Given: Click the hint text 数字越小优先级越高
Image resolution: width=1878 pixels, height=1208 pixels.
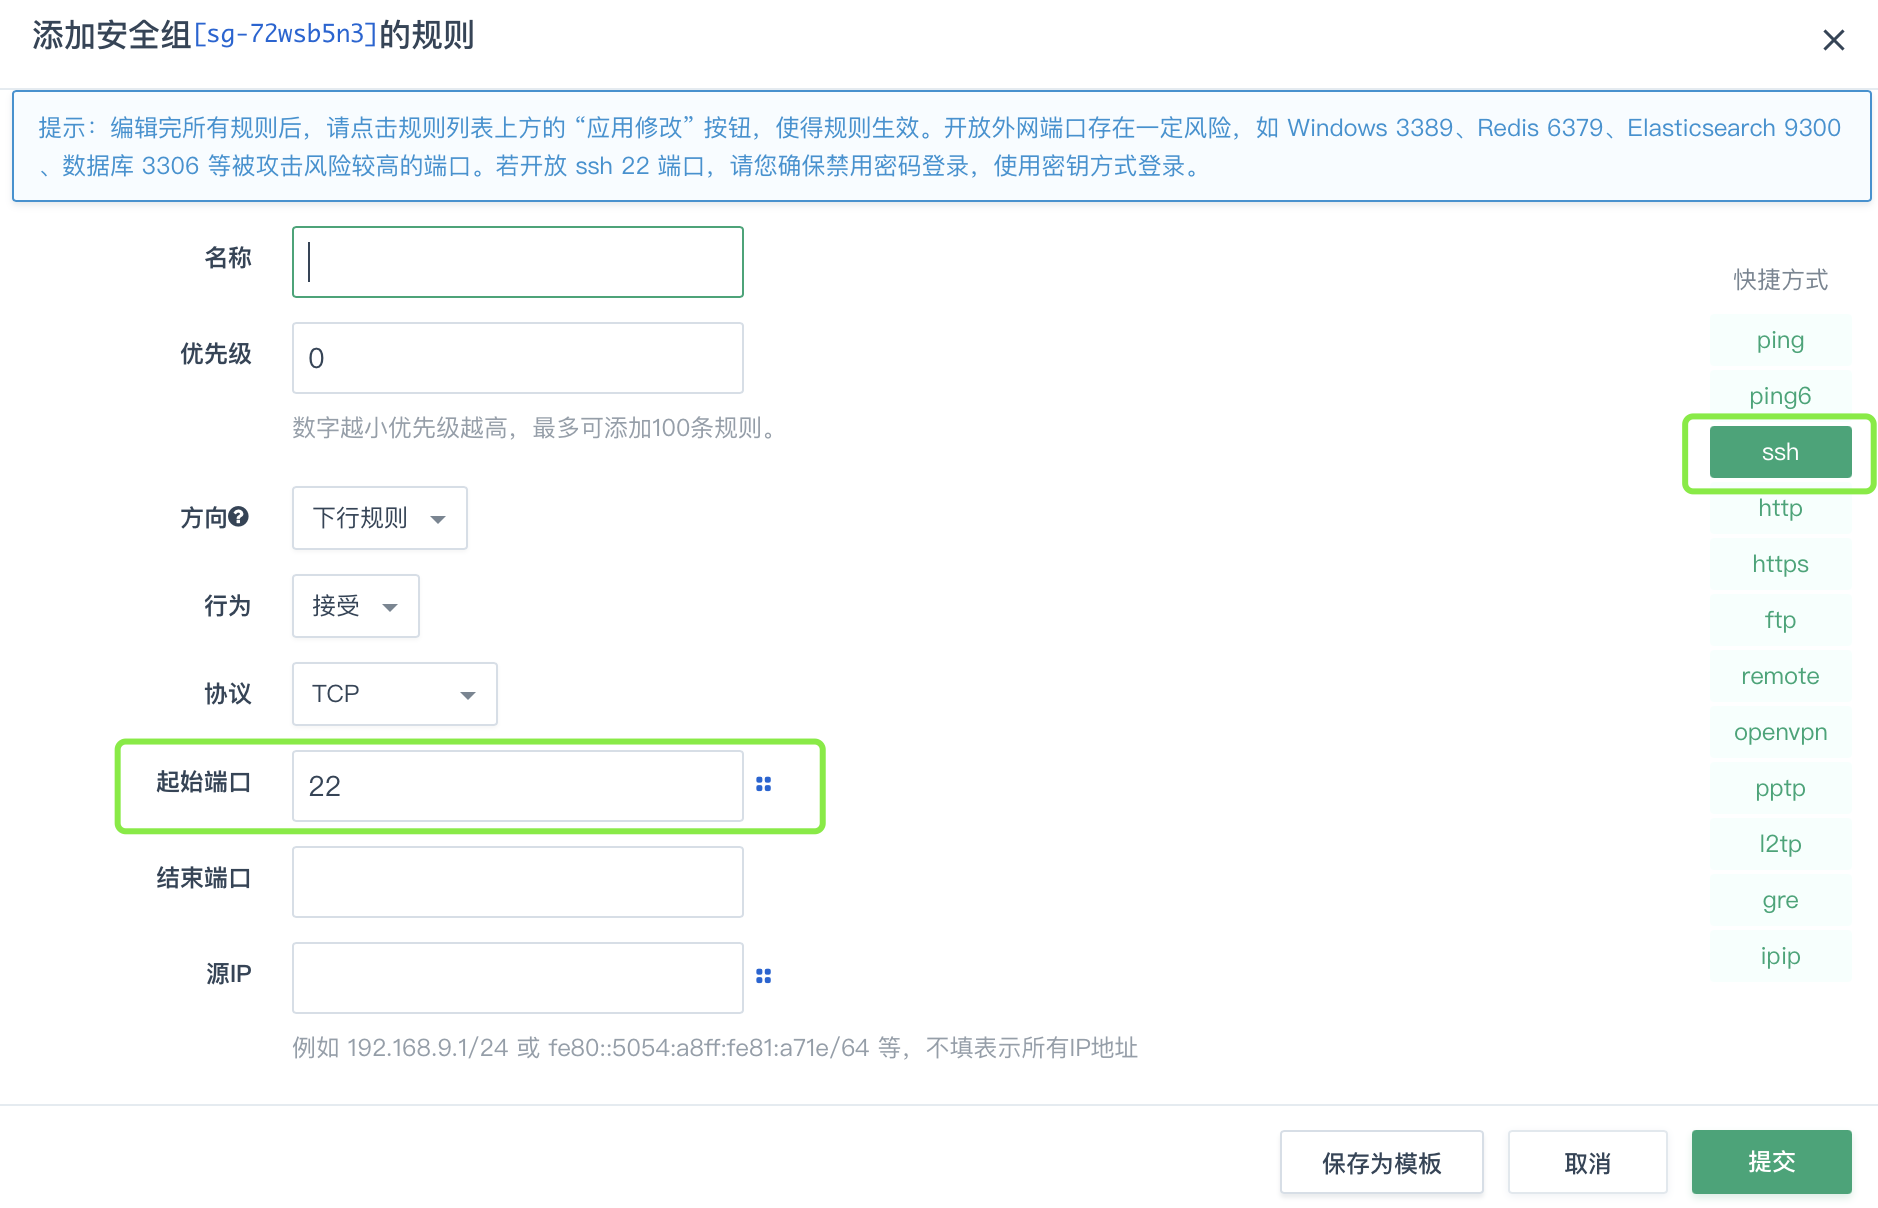Looking at the screenshot, I should click(535, 428).
